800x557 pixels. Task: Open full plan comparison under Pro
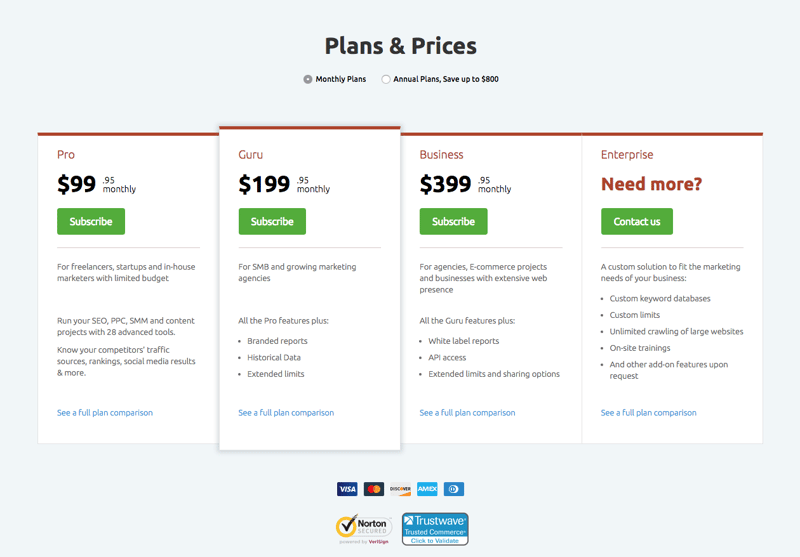[x=105, y=413]
